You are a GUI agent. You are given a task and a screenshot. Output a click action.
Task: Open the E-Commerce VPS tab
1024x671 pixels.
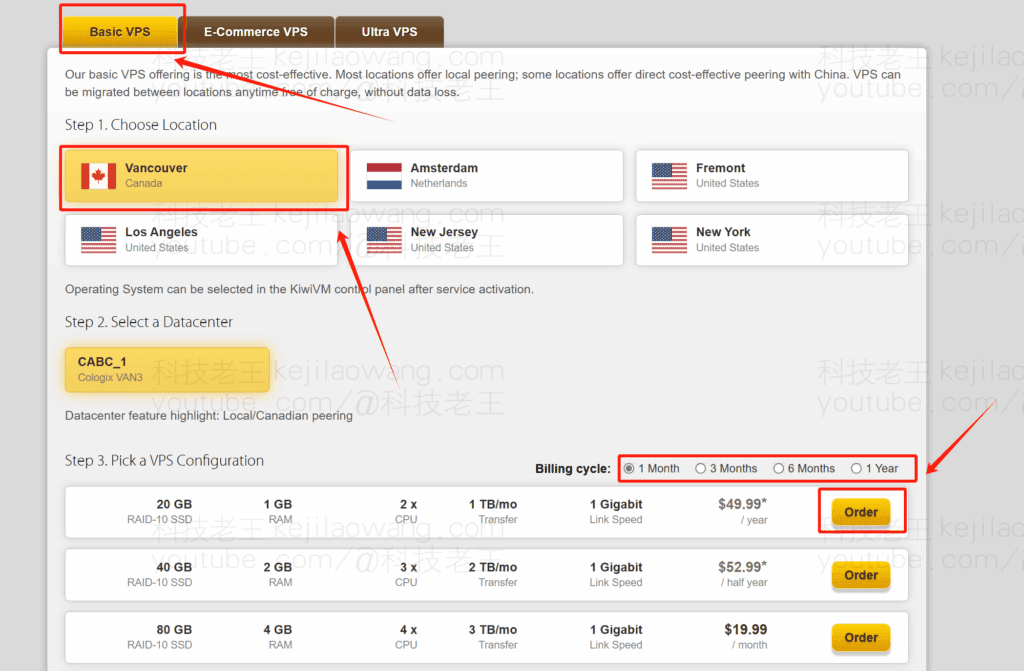(256, 32)
